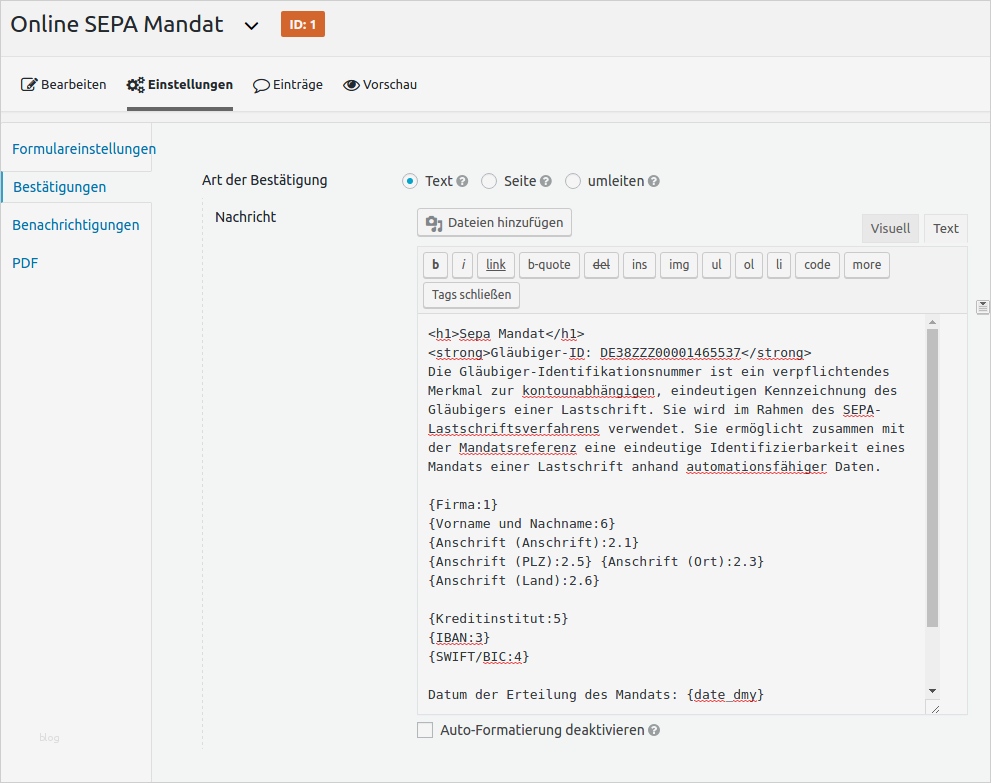Click the italic (i) quicktag button
The height and width of the screenshot is (783, 991).
tap(462, 265)
